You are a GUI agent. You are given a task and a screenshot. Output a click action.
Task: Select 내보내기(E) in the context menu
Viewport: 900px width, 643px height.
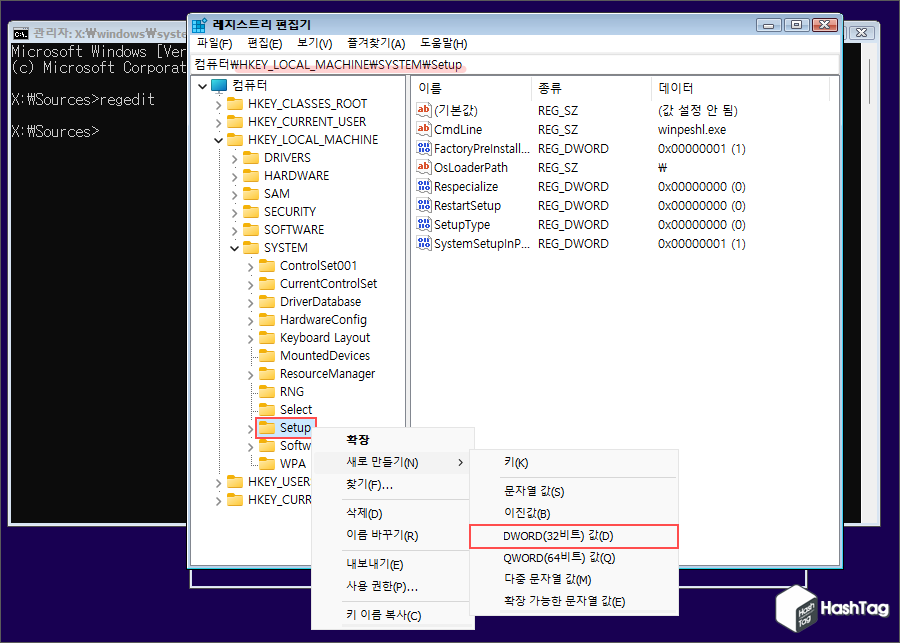pos(392,564)
